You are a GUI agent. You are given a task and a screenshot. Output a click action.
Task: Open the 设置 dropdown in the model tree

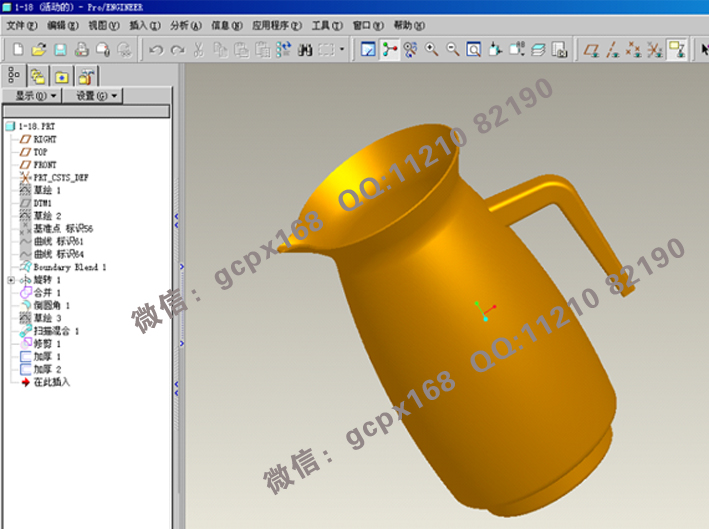pos(97,96)
